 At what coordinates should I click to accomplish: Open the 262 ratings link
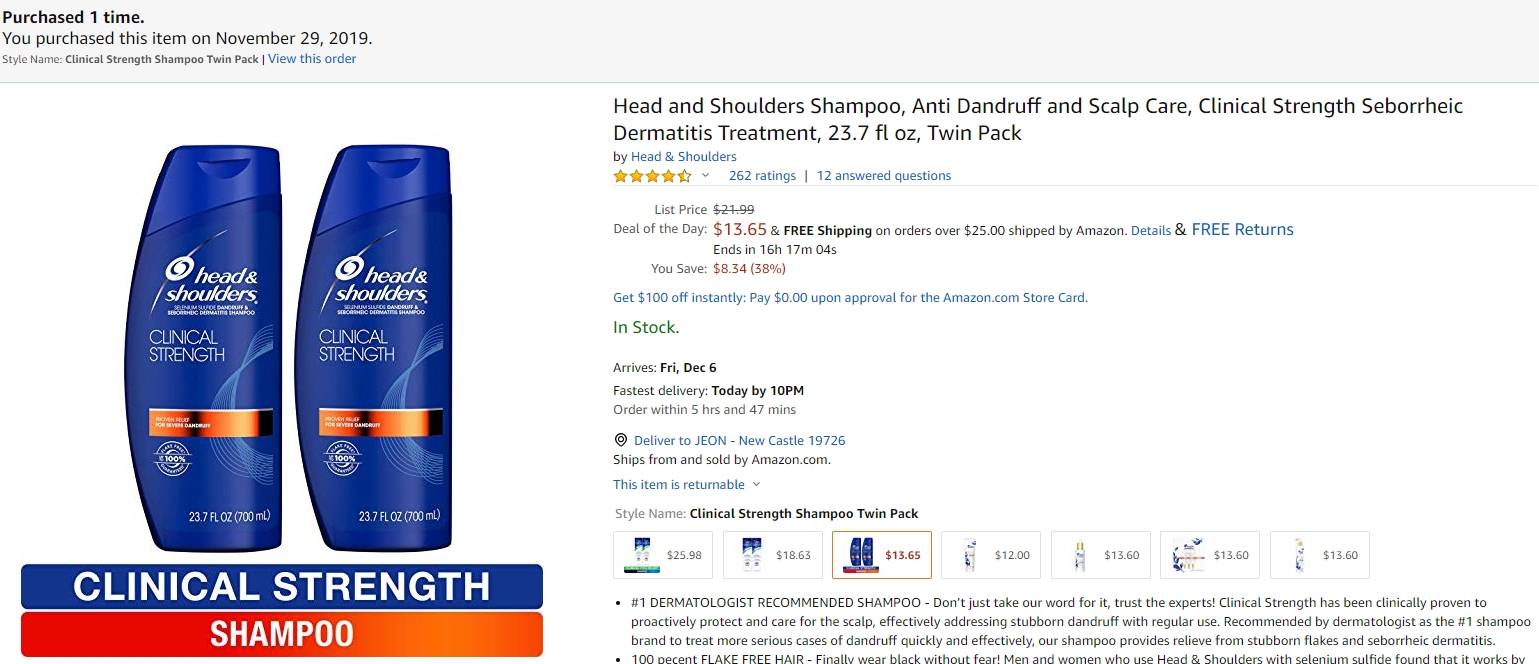point(762,176)
